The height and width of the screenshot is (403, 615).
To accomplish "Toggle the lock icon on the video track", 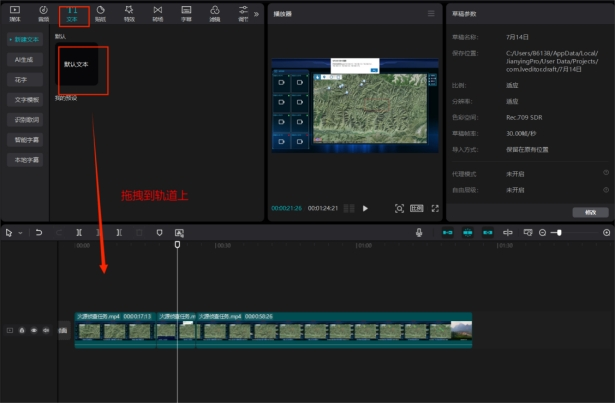I will tap(21, 330).
